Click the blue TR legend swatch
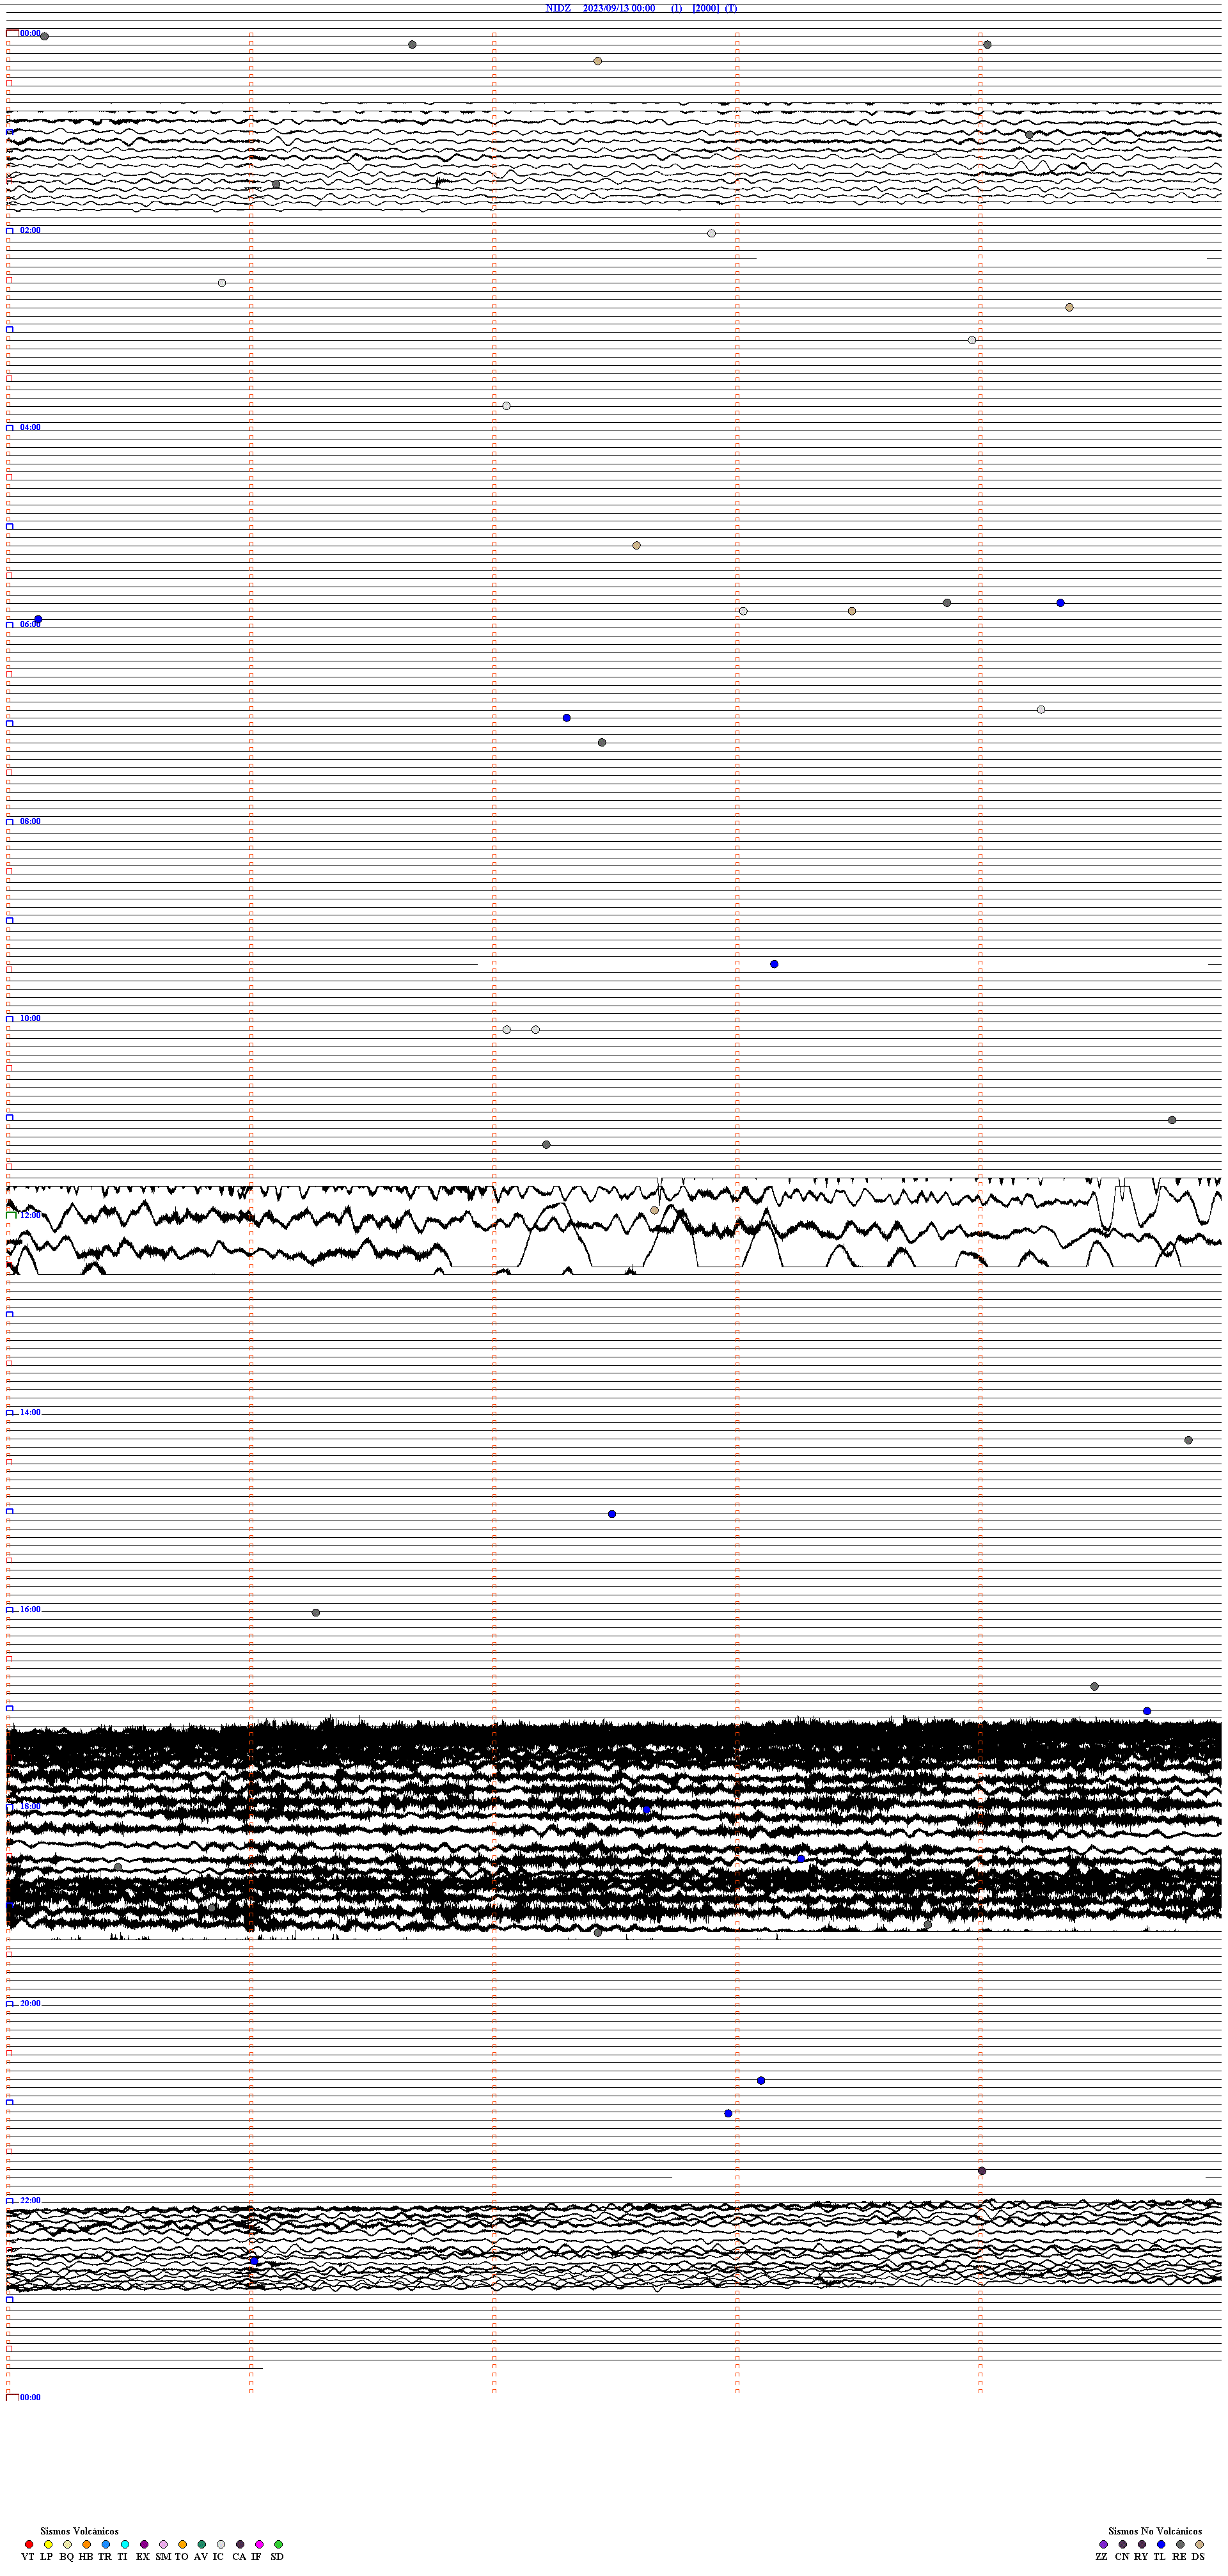1228x2576 pixels. point(106,2544)
